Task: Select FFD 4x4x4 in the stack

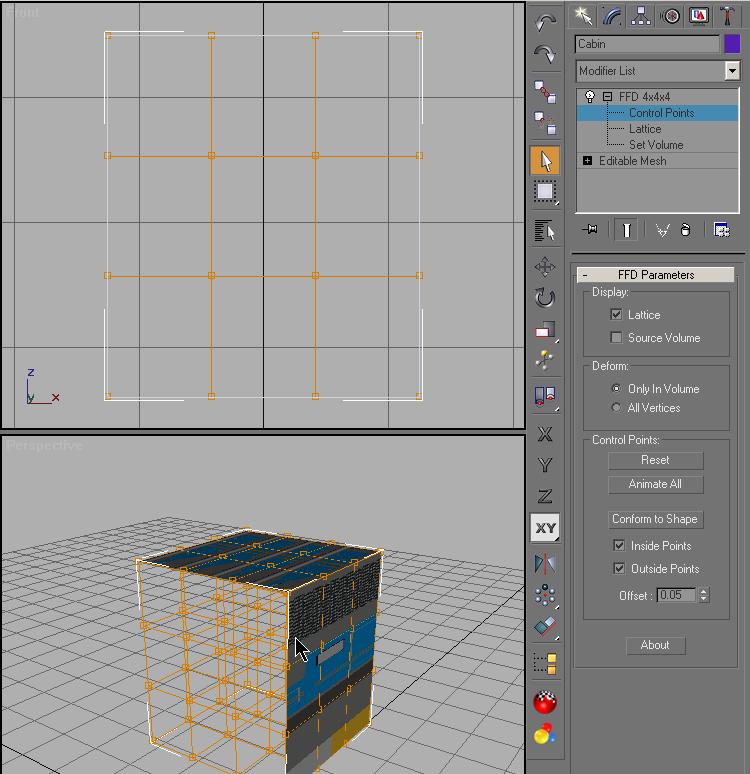Action: tap(644, 97)
